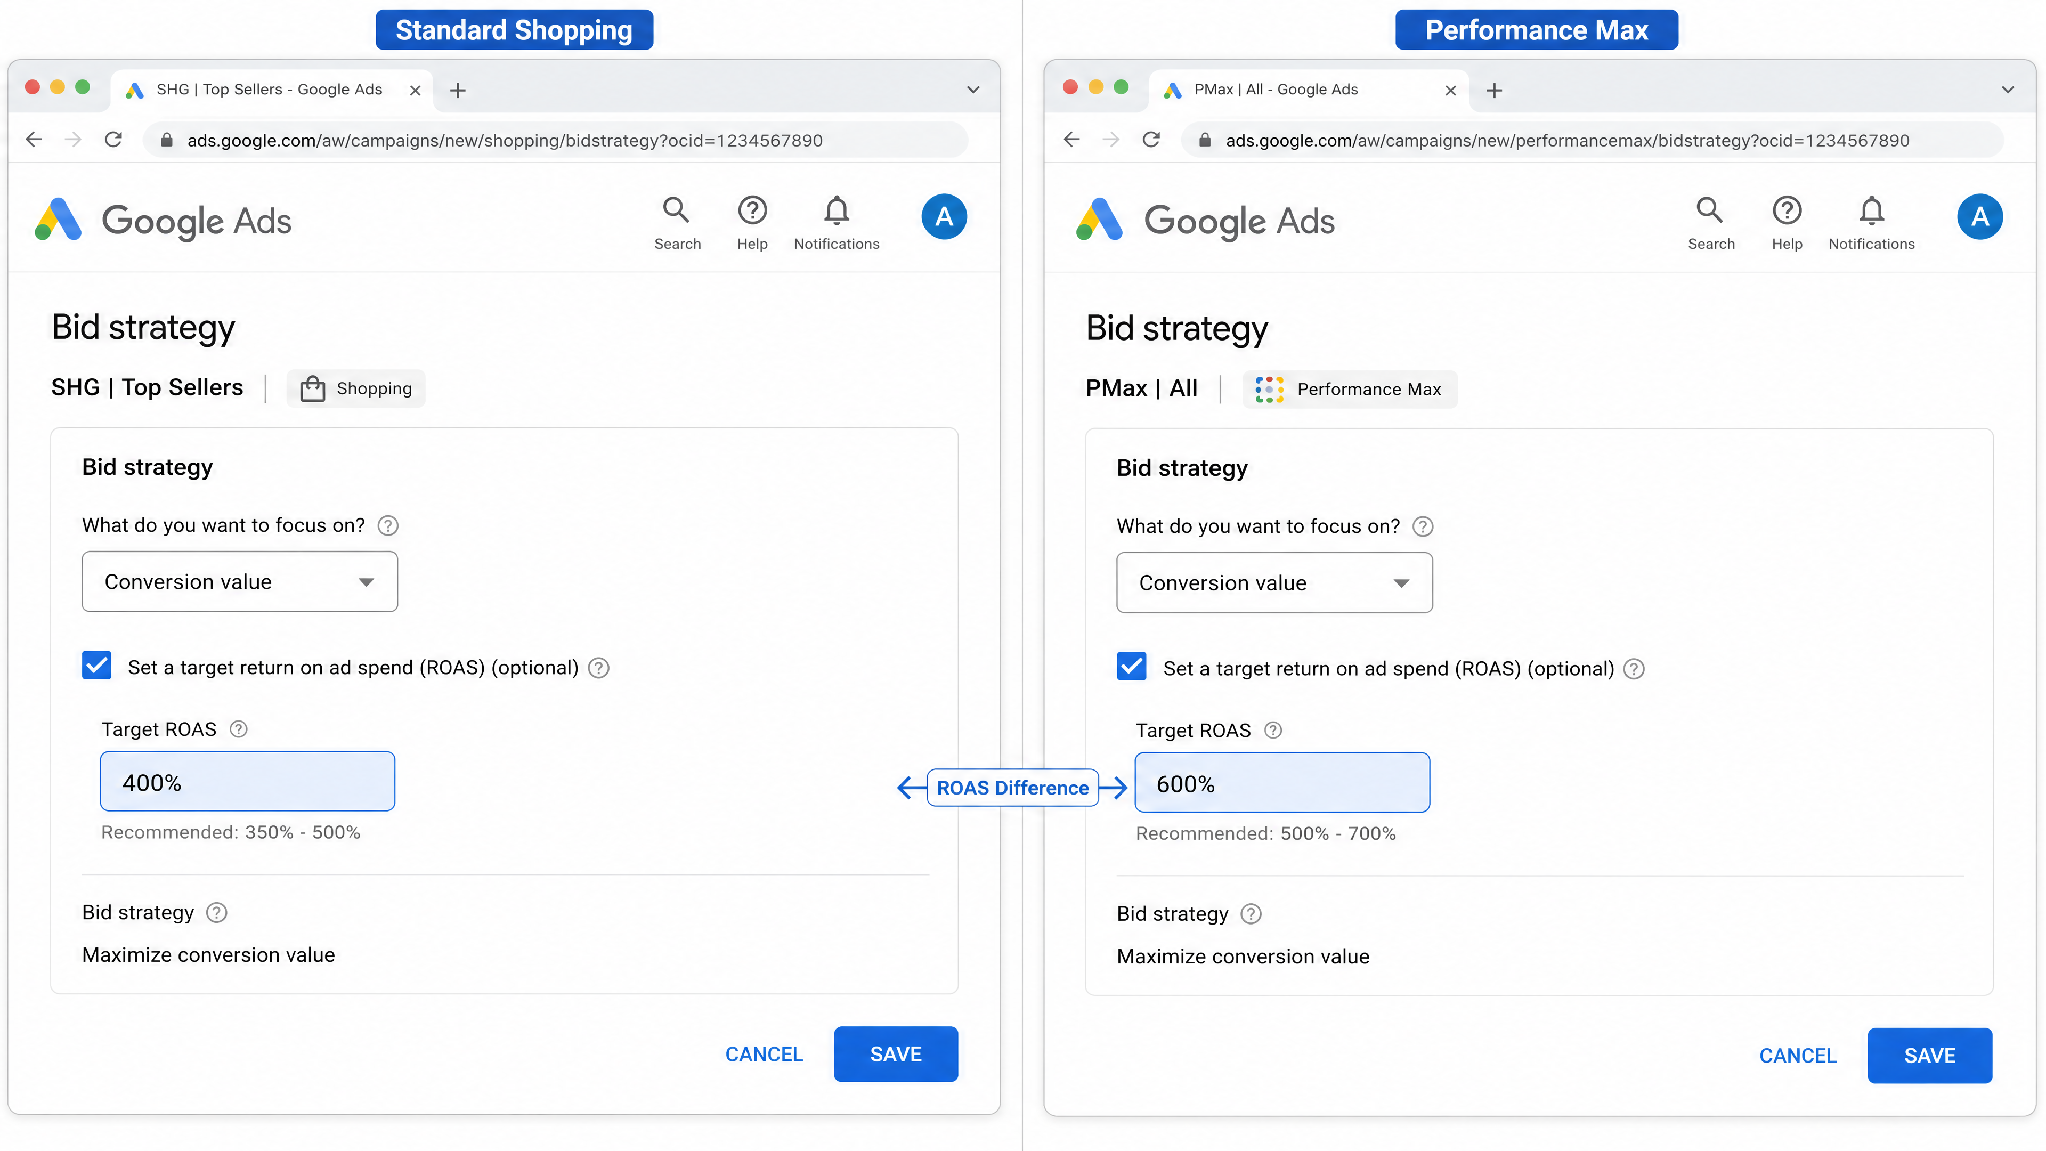Go forward in the Standard Shopping browser

pyautogui.click(x=73, y=140)
